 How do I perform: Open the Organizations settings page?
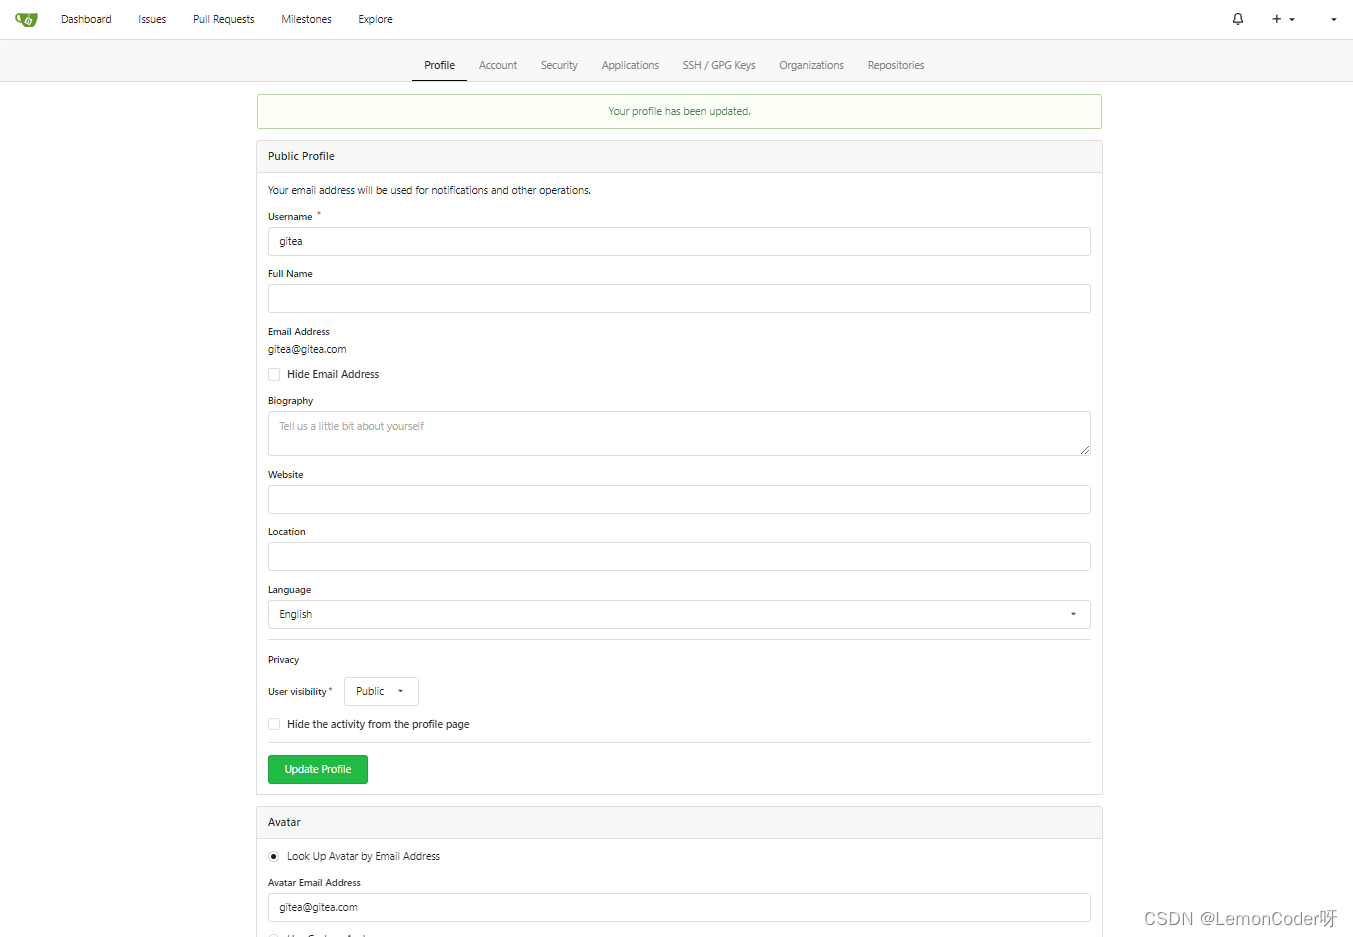tap(811, 65)
